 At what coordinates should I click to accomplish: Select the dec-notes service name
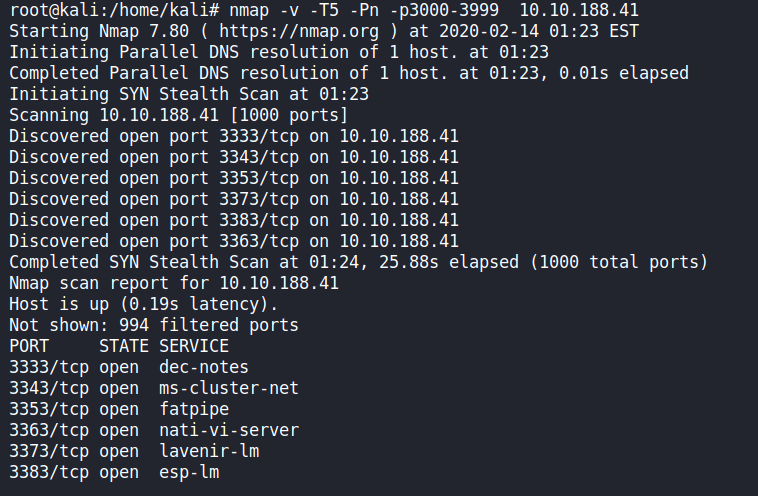pyautogui.click(x=203, y=367)
